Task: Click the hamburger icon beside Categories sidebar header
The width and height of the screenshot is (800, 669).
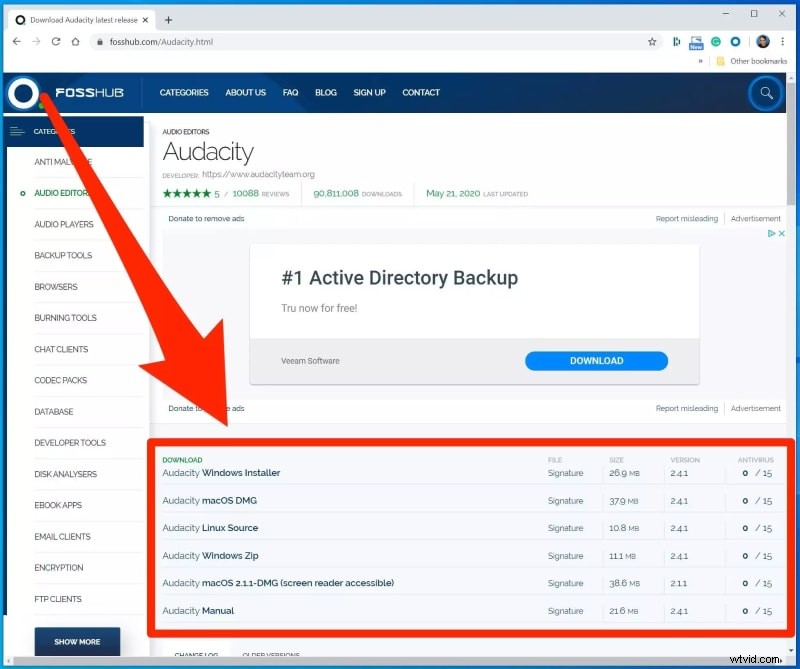Action: coord(16,130)
